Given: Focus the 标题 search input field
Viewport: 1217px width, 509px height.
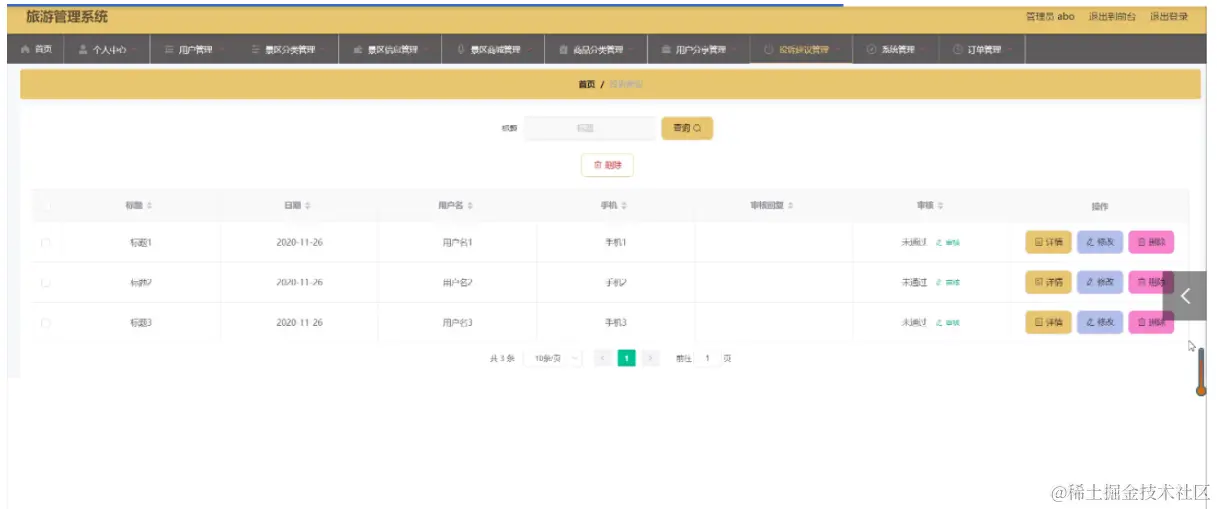Looking at the screenshot, I should [590, 128].
